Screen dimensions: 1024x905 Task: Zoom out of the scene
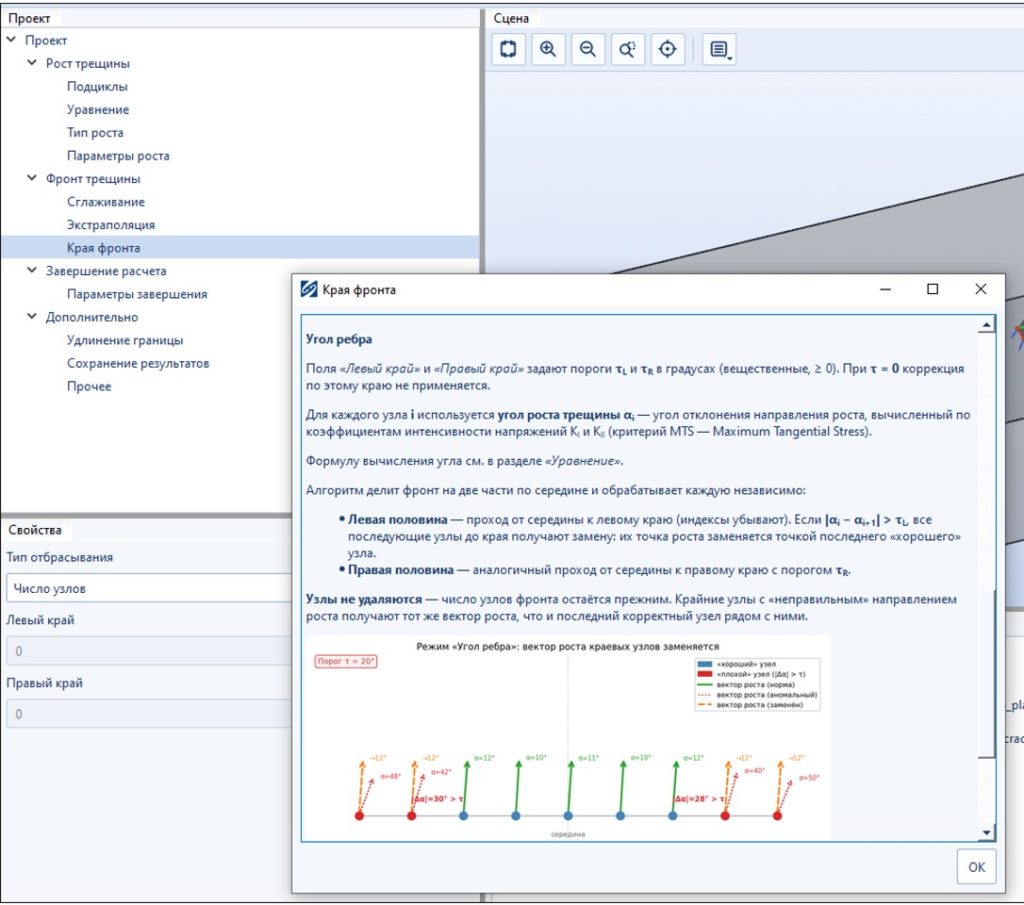click(x=588, y=49)
